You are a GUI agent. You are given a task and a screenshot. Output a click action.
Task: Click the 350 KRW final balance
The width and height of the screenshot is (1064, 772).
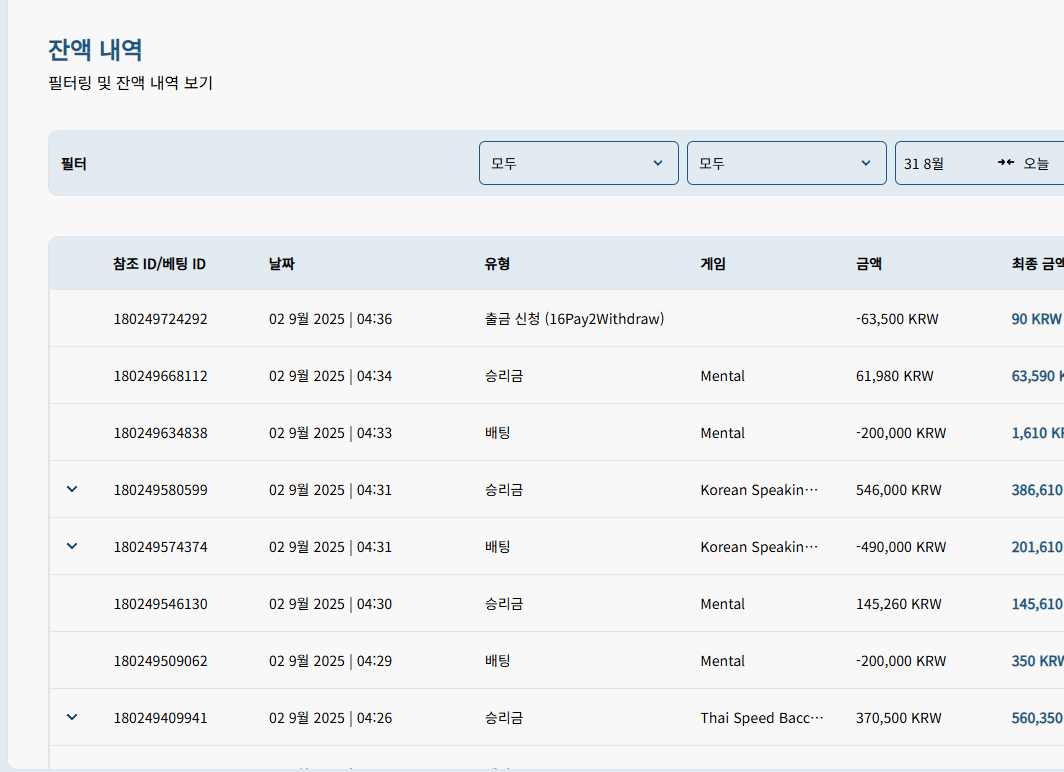click(x=1038, y=661)
